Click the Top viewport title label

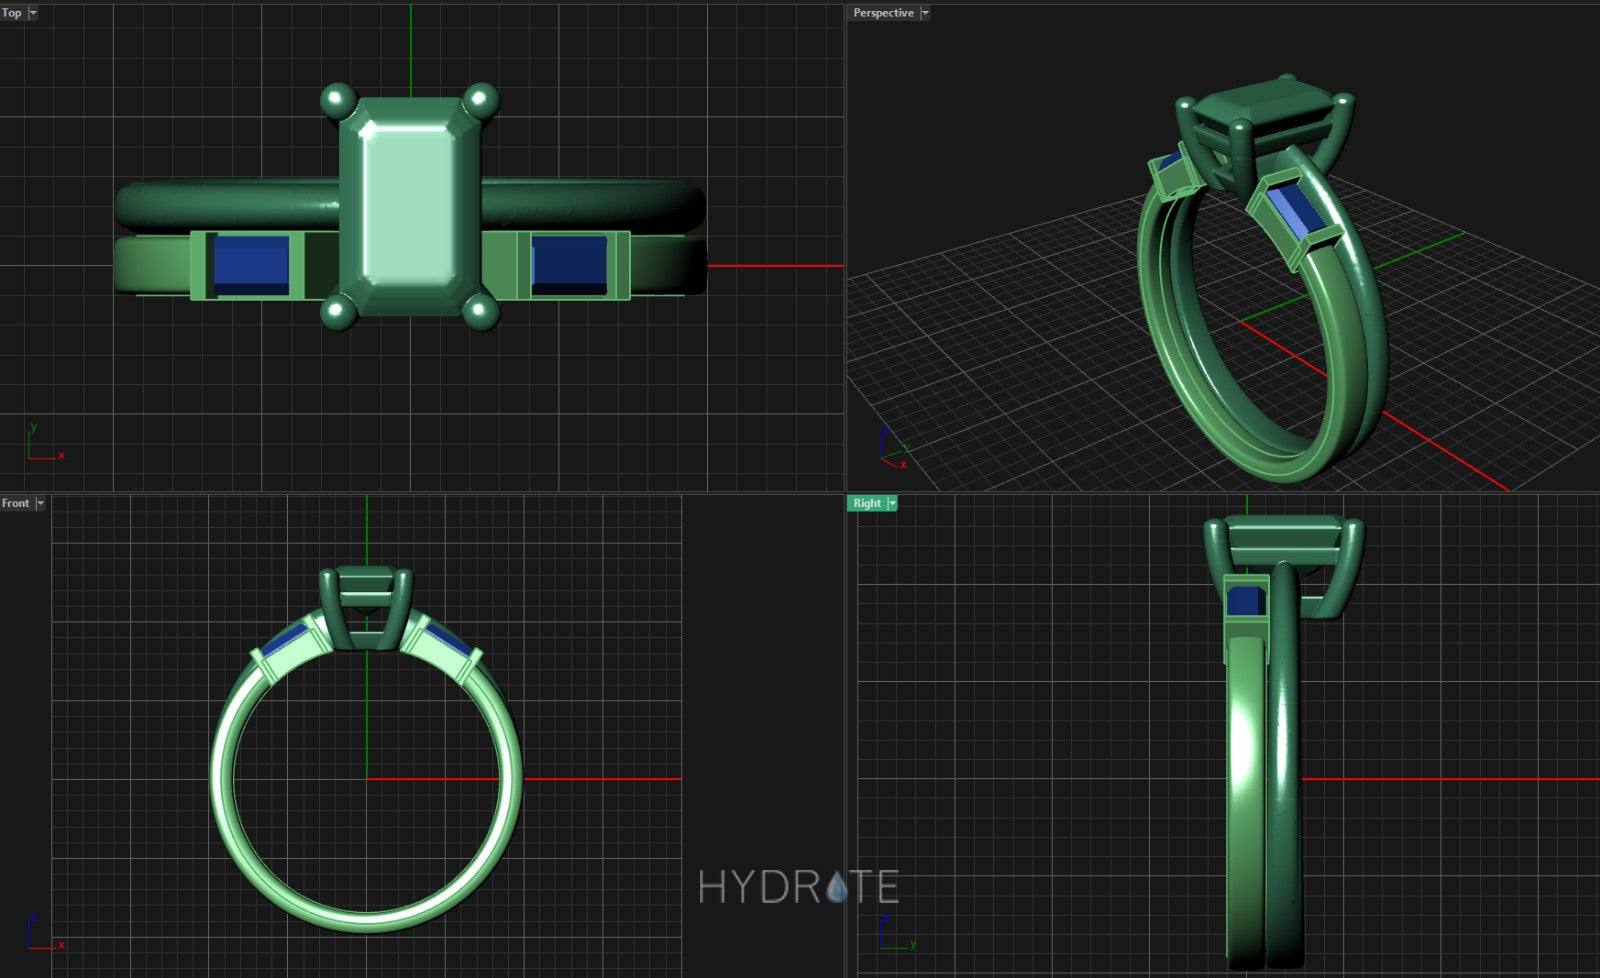tap(12, 13)
